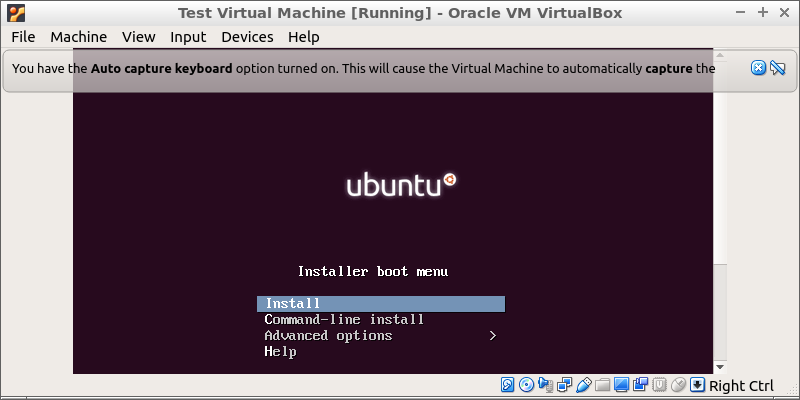Open the USB devices status icon
Screen dimensions: 800x400
pos(583,385)
